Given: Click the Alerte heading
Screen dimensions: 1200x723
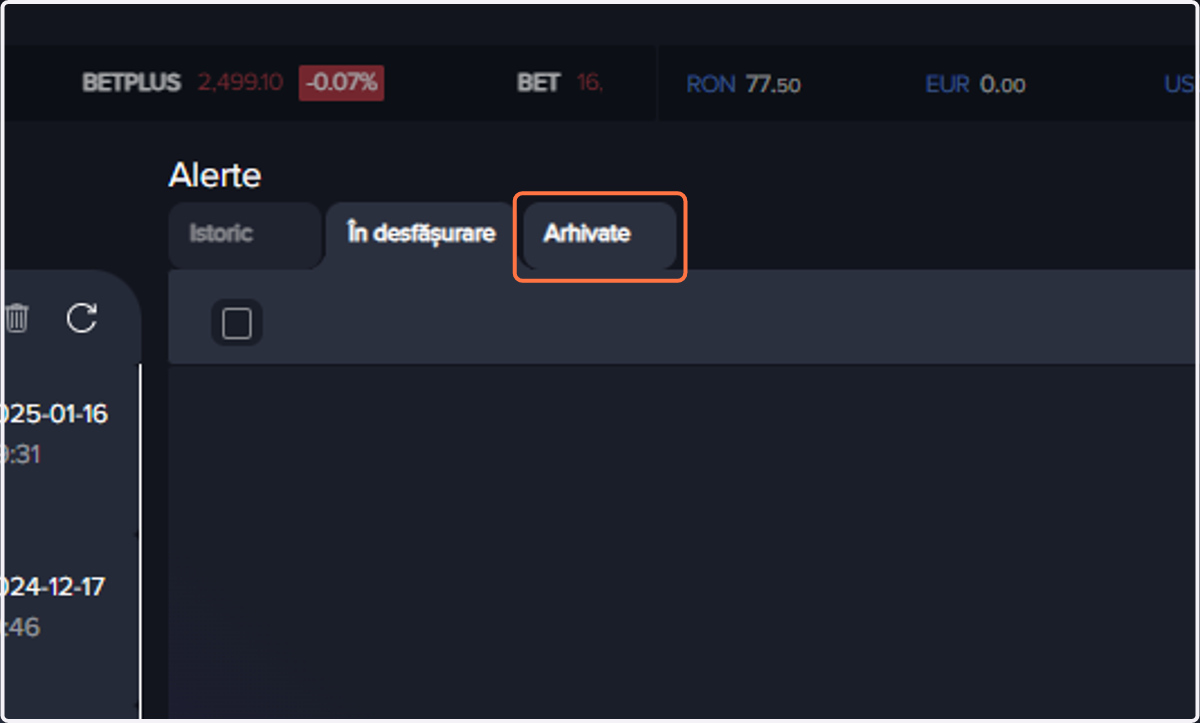Looking at the screenshot, I should (215, 176).
